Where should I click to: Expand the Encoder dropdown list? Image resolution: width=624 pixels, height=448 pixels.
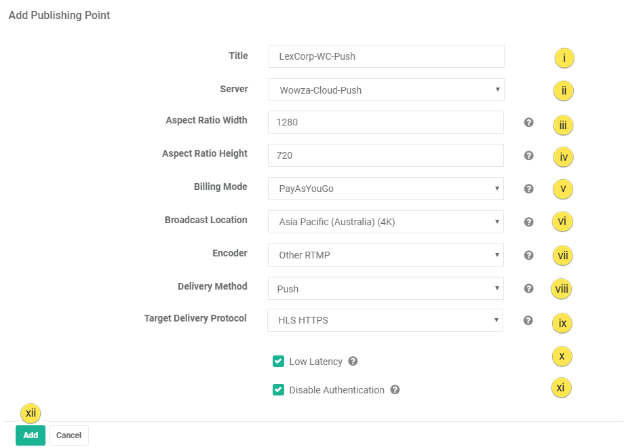pyautogui.click(x=386, y=255)
